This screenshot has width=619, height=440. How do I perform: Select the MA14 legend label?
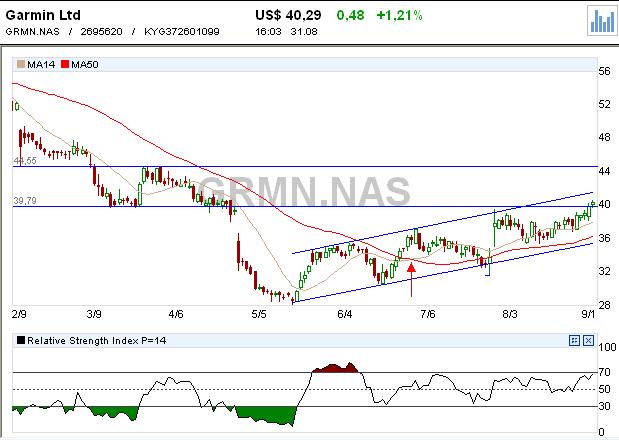(41, 64)
